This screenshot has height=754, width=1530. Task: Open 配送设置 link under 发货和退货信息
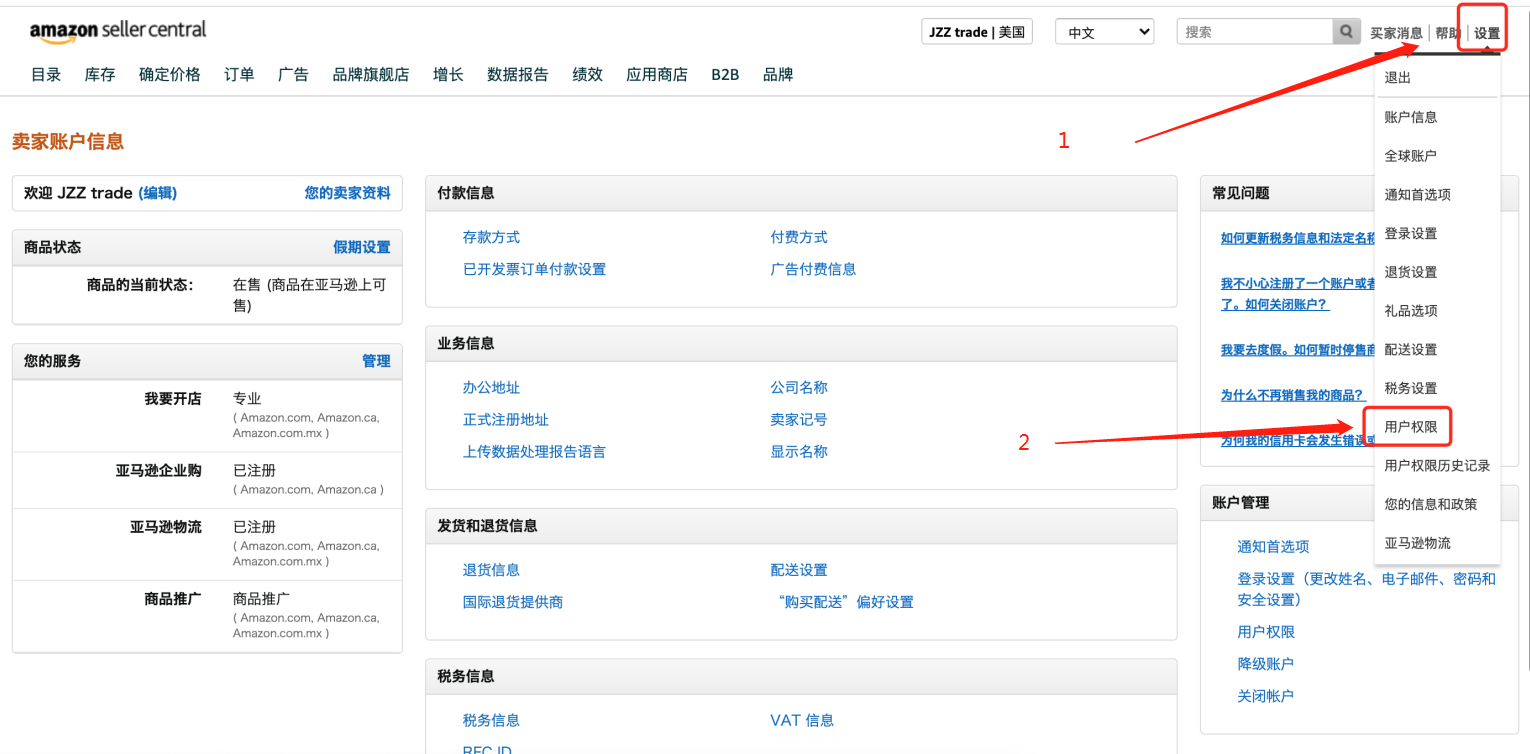point(799,570)
